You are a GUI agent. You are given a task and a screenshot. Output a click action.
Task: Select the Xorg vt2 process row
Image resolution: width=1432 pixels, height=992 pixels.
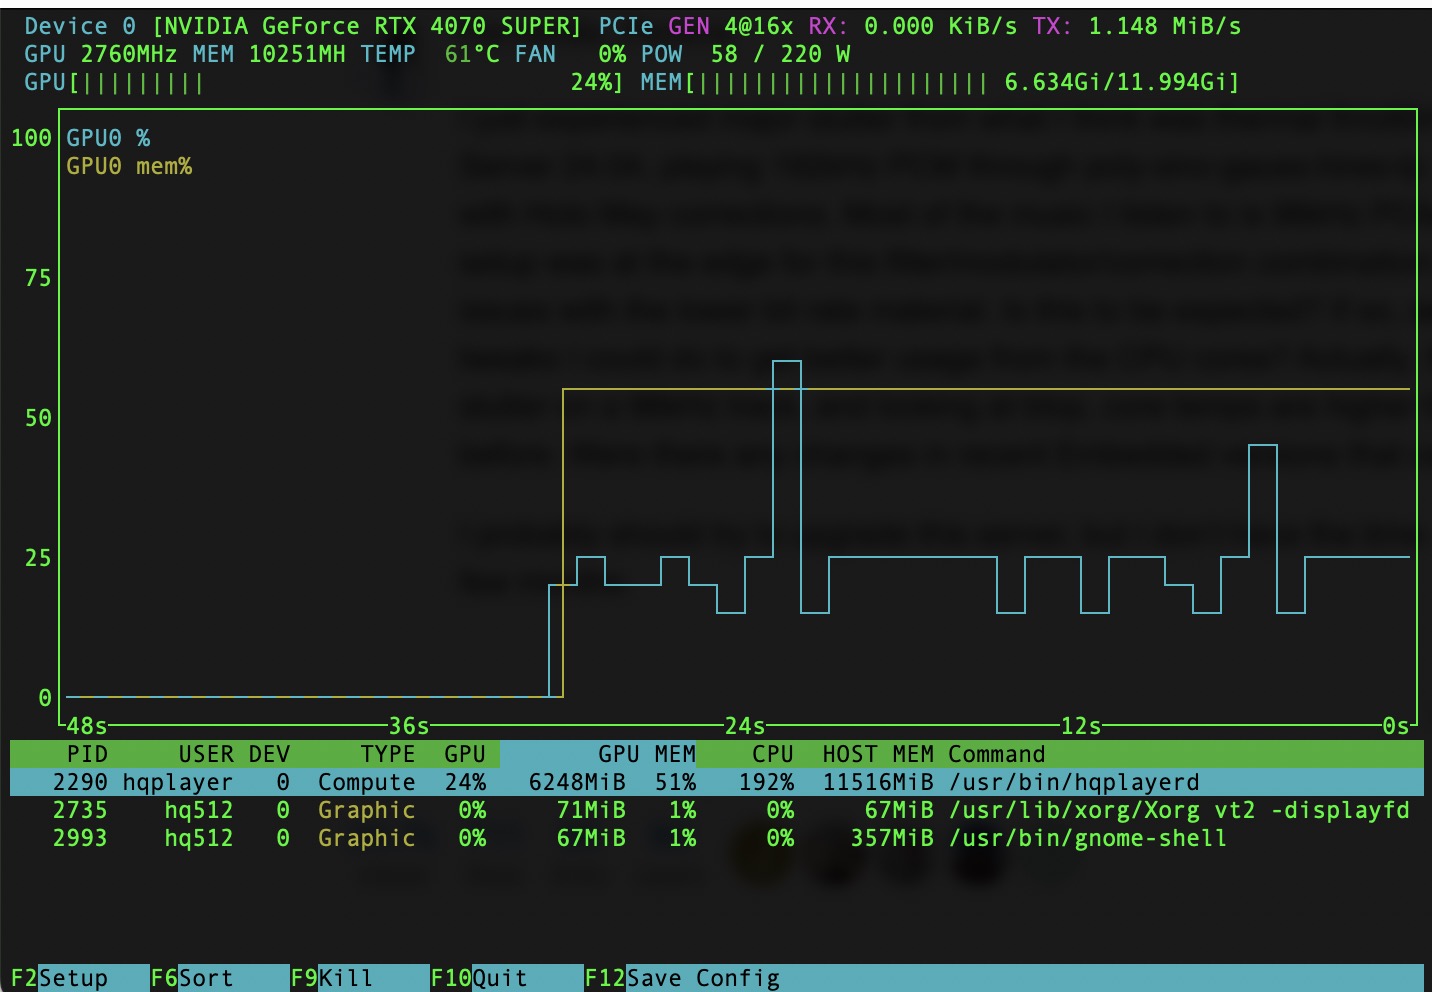click(x=717, y=810)
